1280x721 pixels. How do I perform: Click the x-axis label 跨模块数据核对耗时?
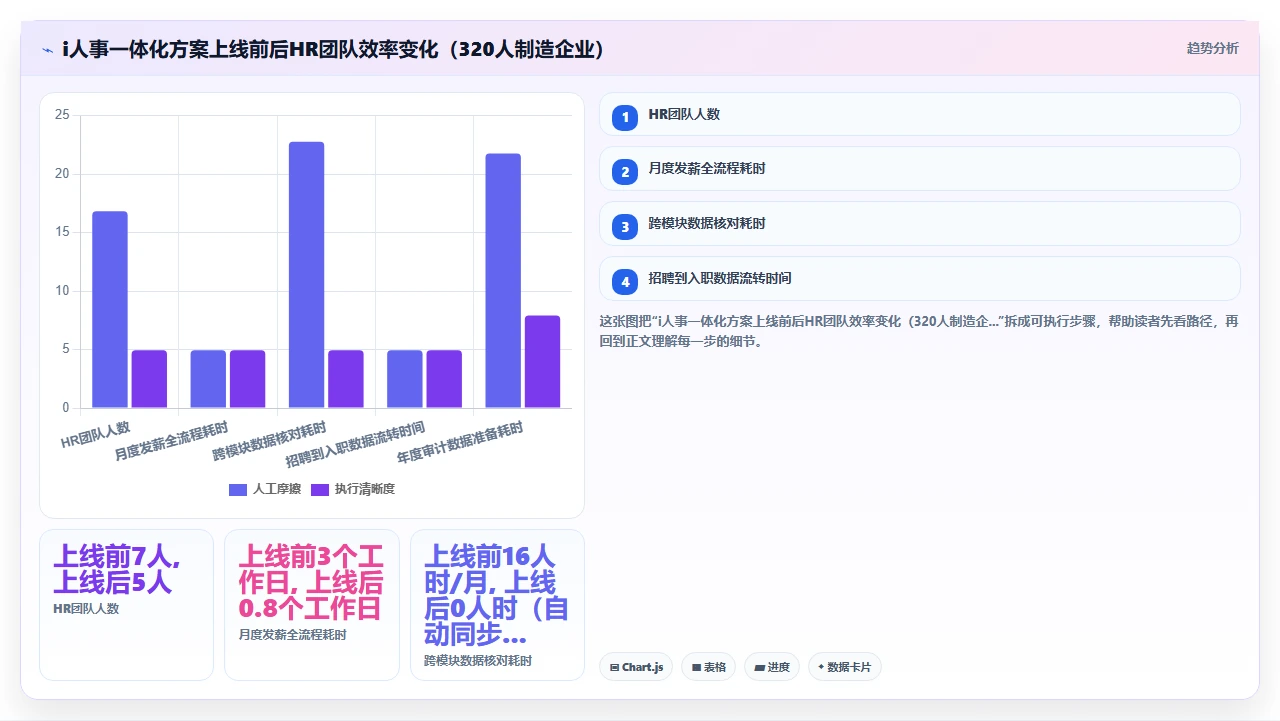269,442
